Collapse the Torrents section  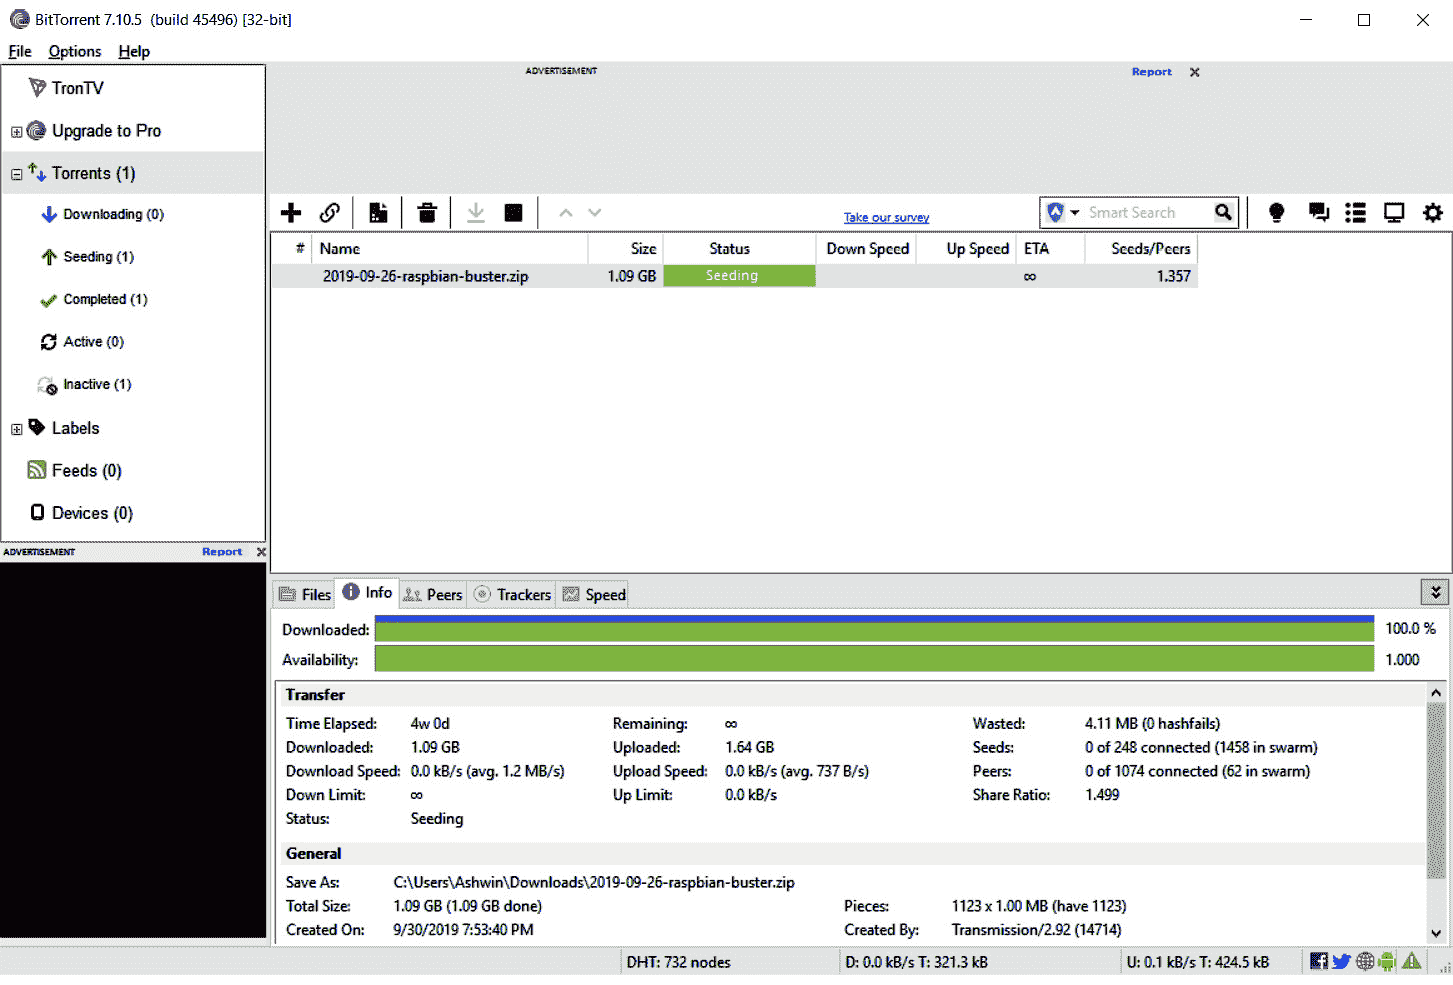[16, 172]
